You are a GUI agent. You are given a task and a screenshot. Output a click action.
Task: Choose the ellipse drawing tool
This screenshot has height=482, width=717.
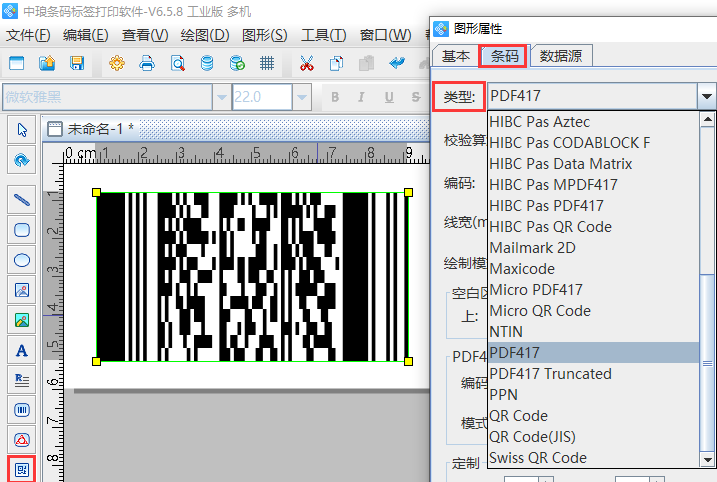(x=21, y=260)
